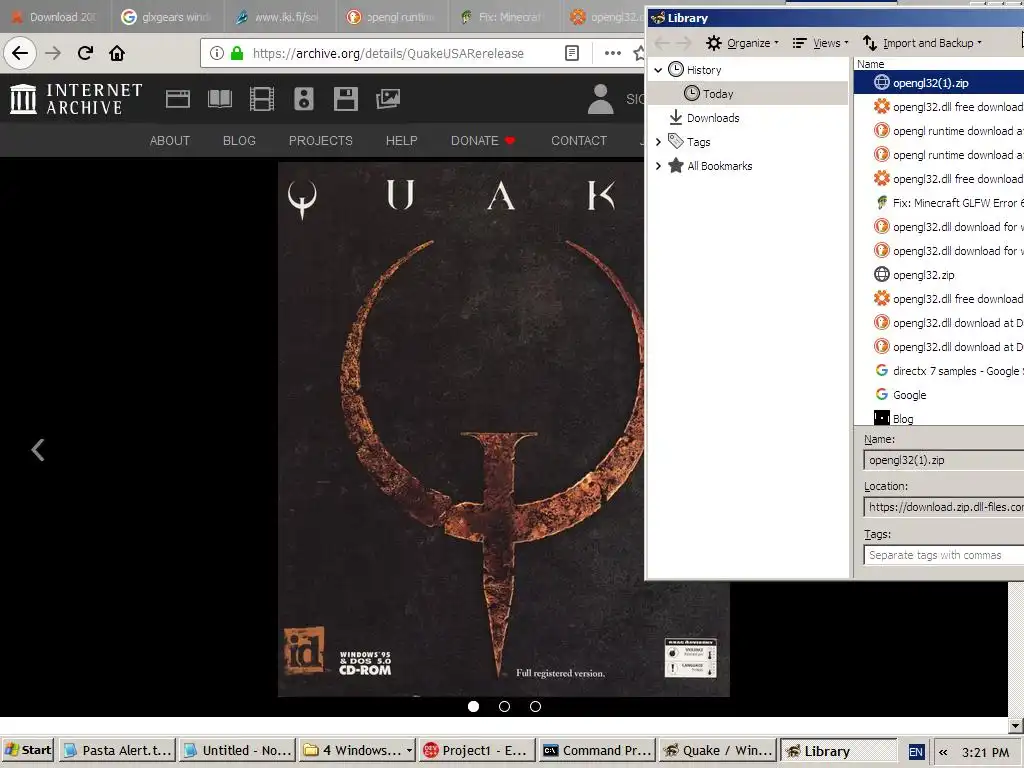Image resolution: width=1024 pixels, height=768 pixels.
Task: Click Library window back arrow
Action: tap(662, 43)
